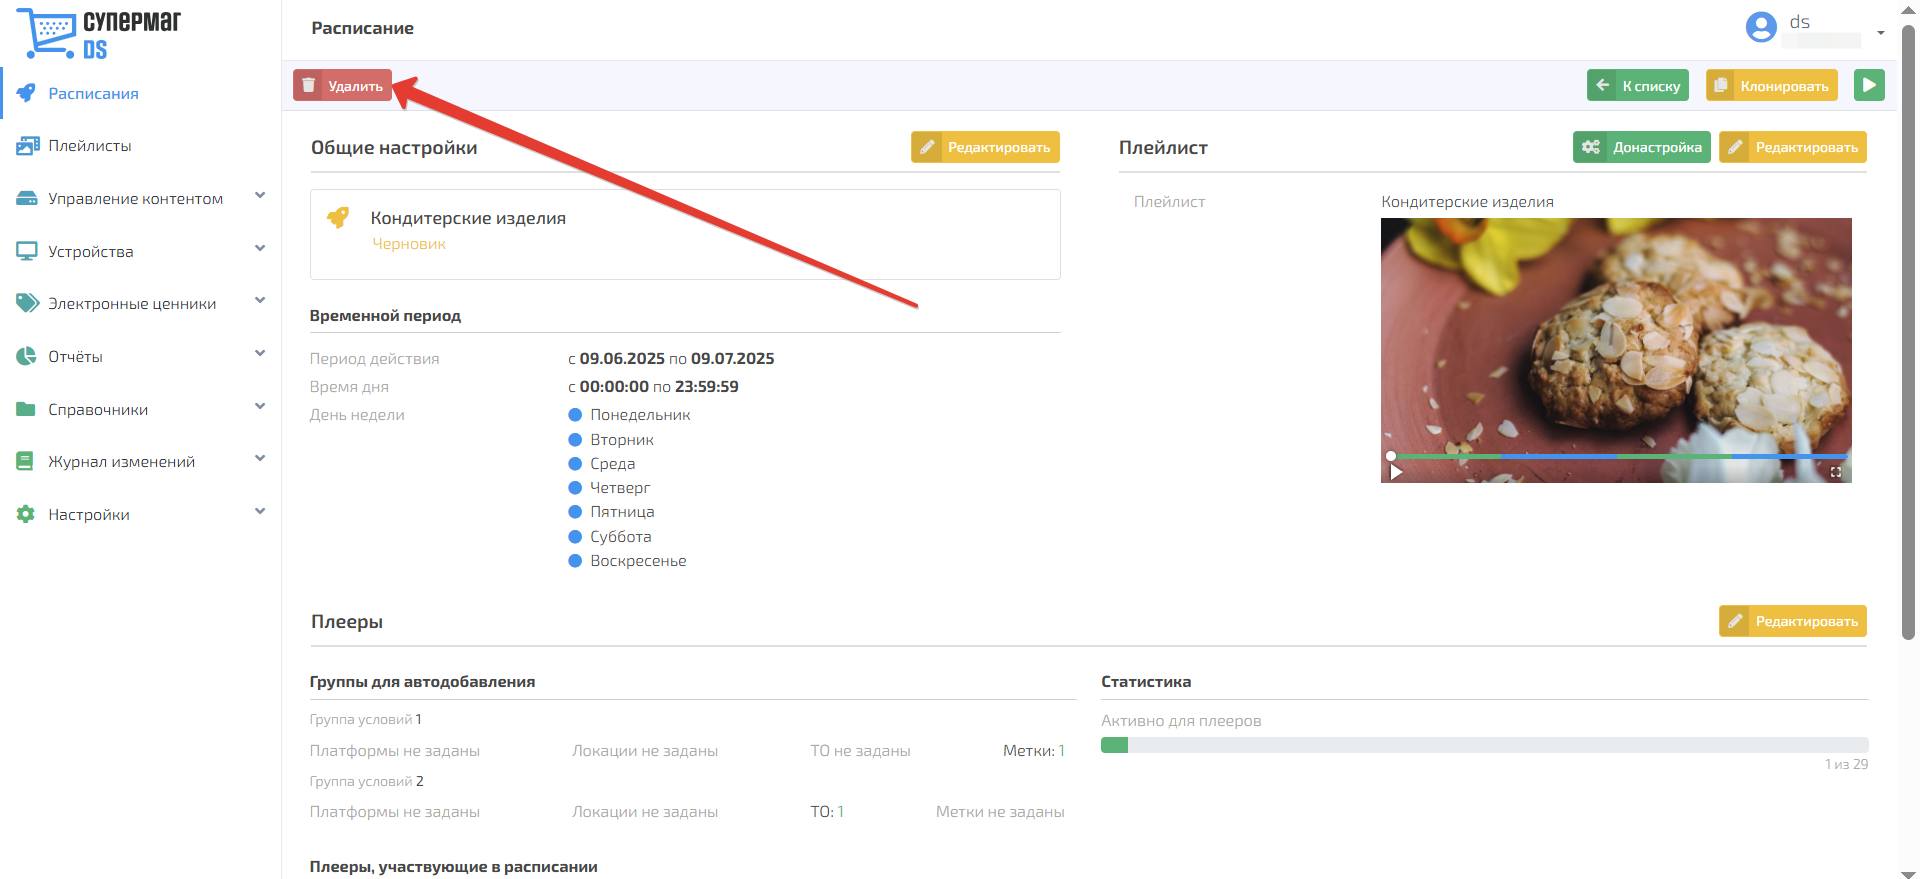
Task: Click the video progress bar
Action: coord(1617,456)
